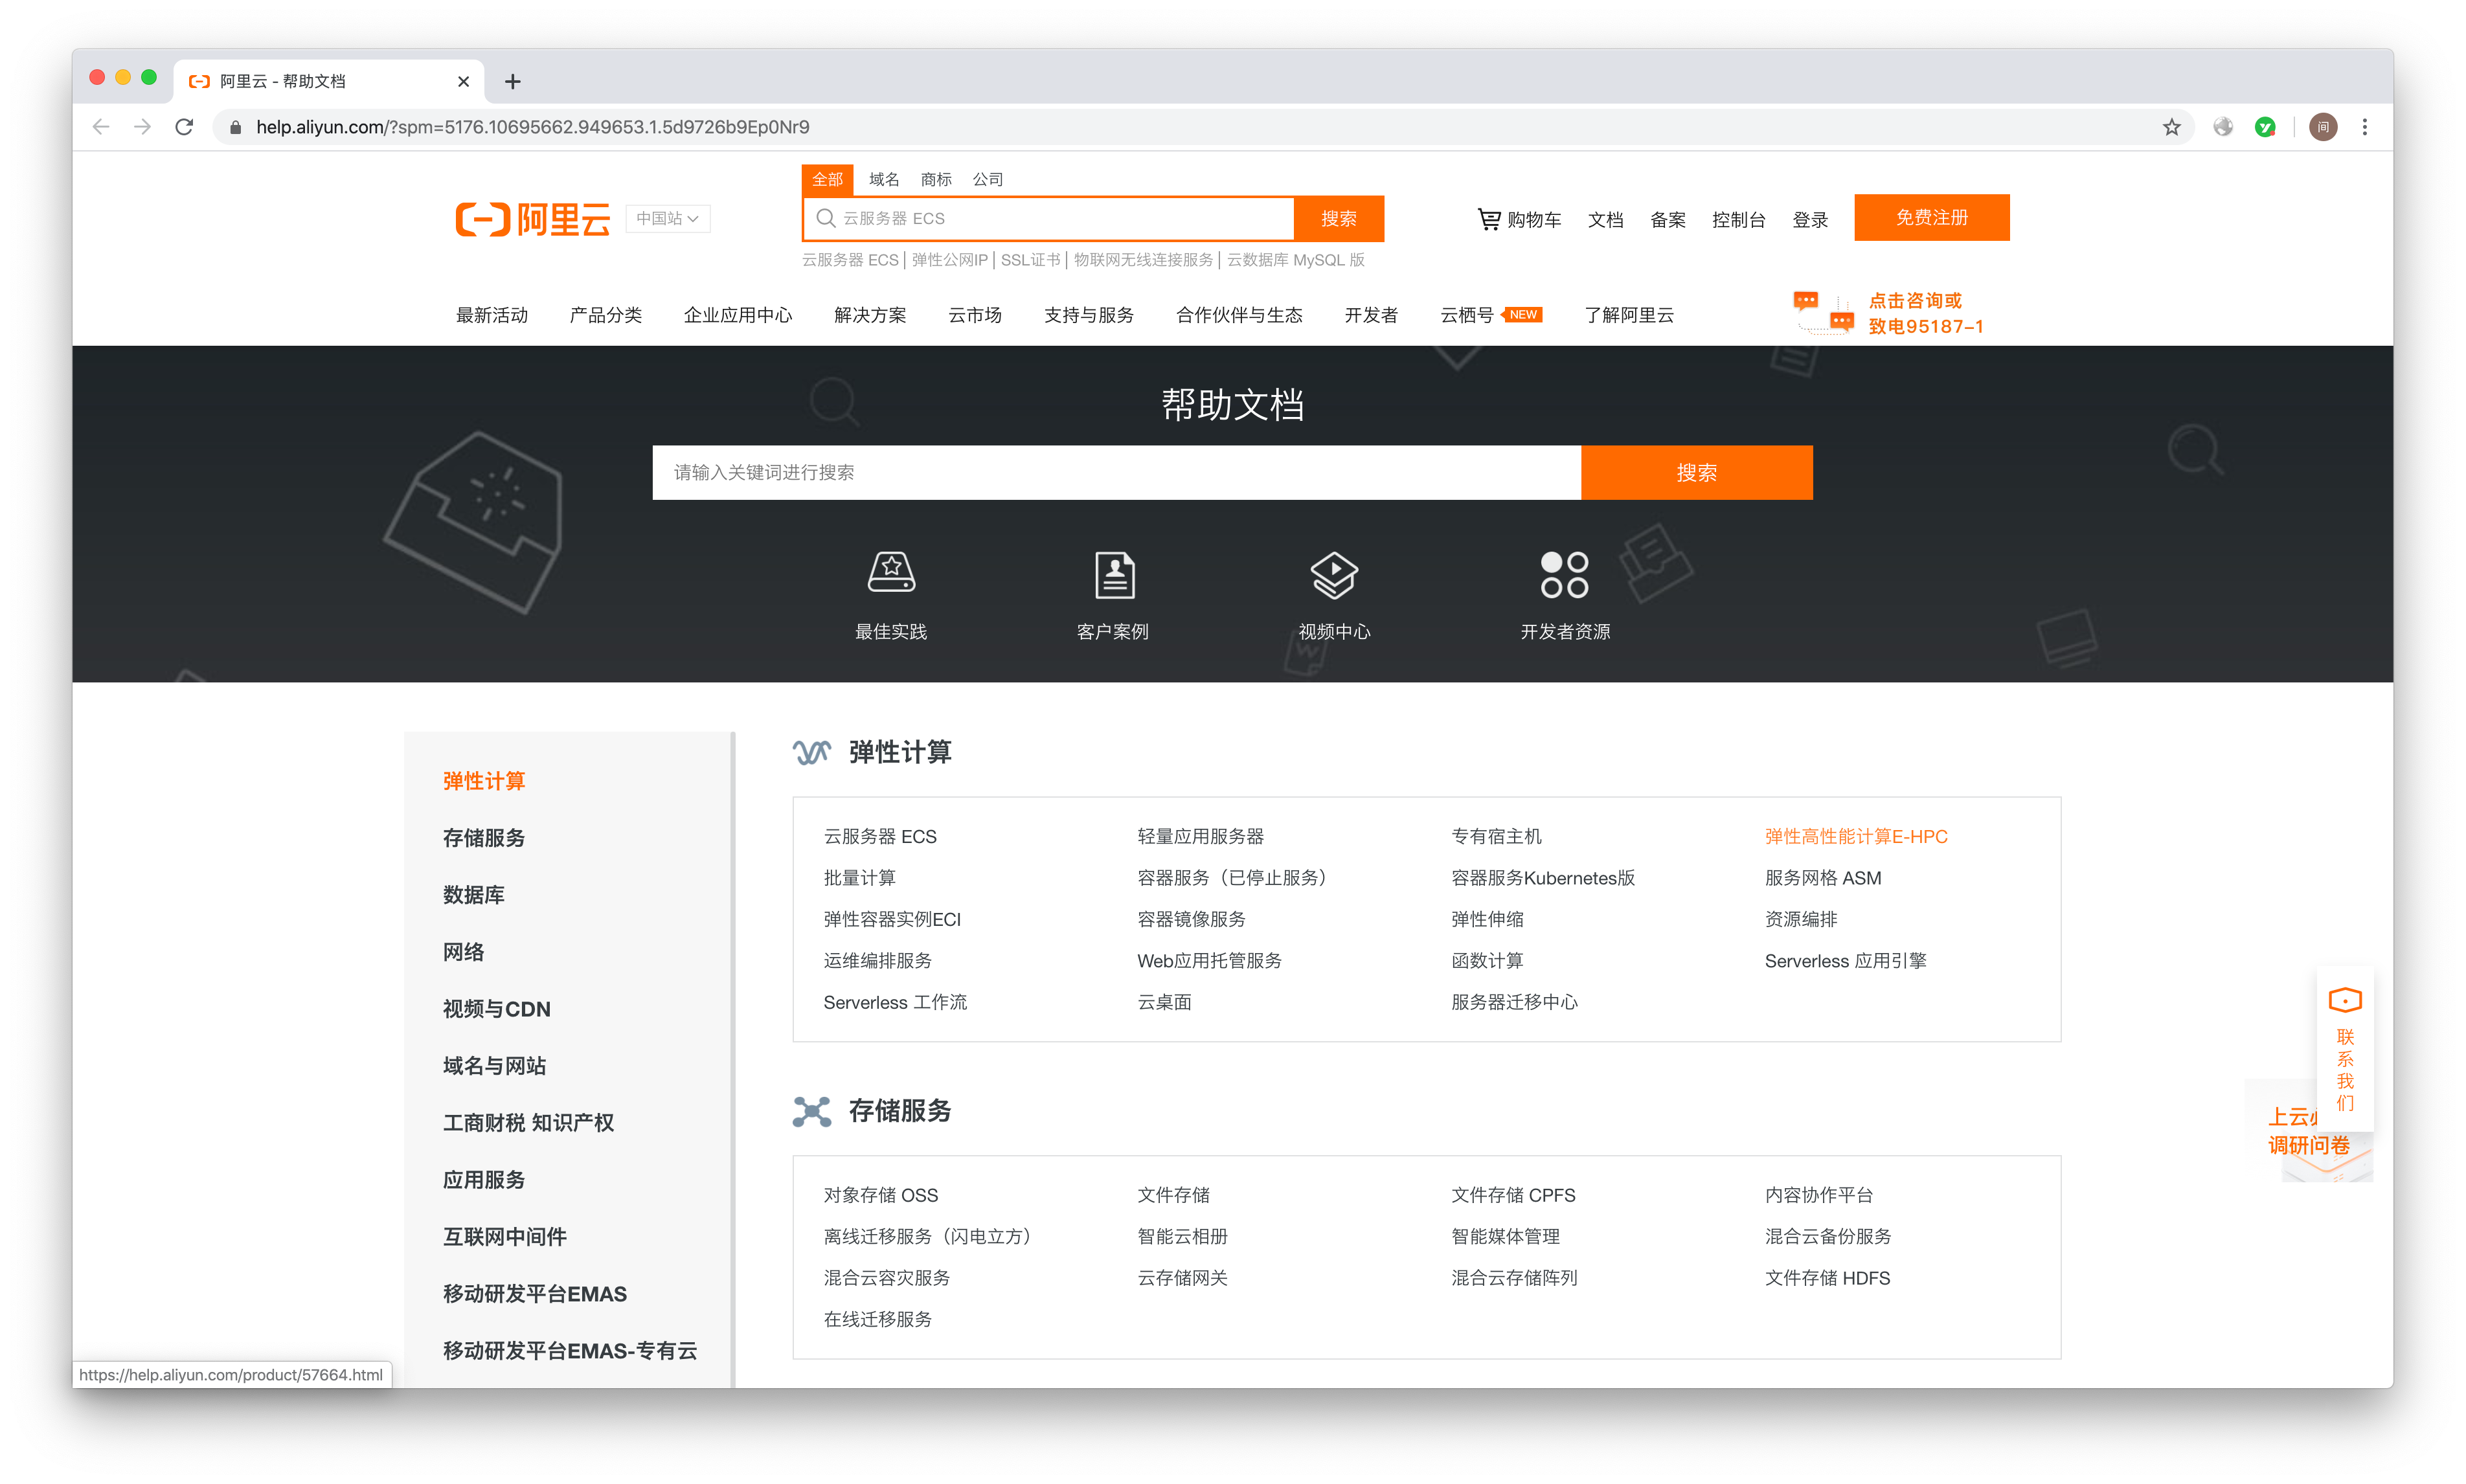Focus the 请输入关键词进行搜索 input field
Viewport: 2466px width, 1484px height.
pos(1116,472)
